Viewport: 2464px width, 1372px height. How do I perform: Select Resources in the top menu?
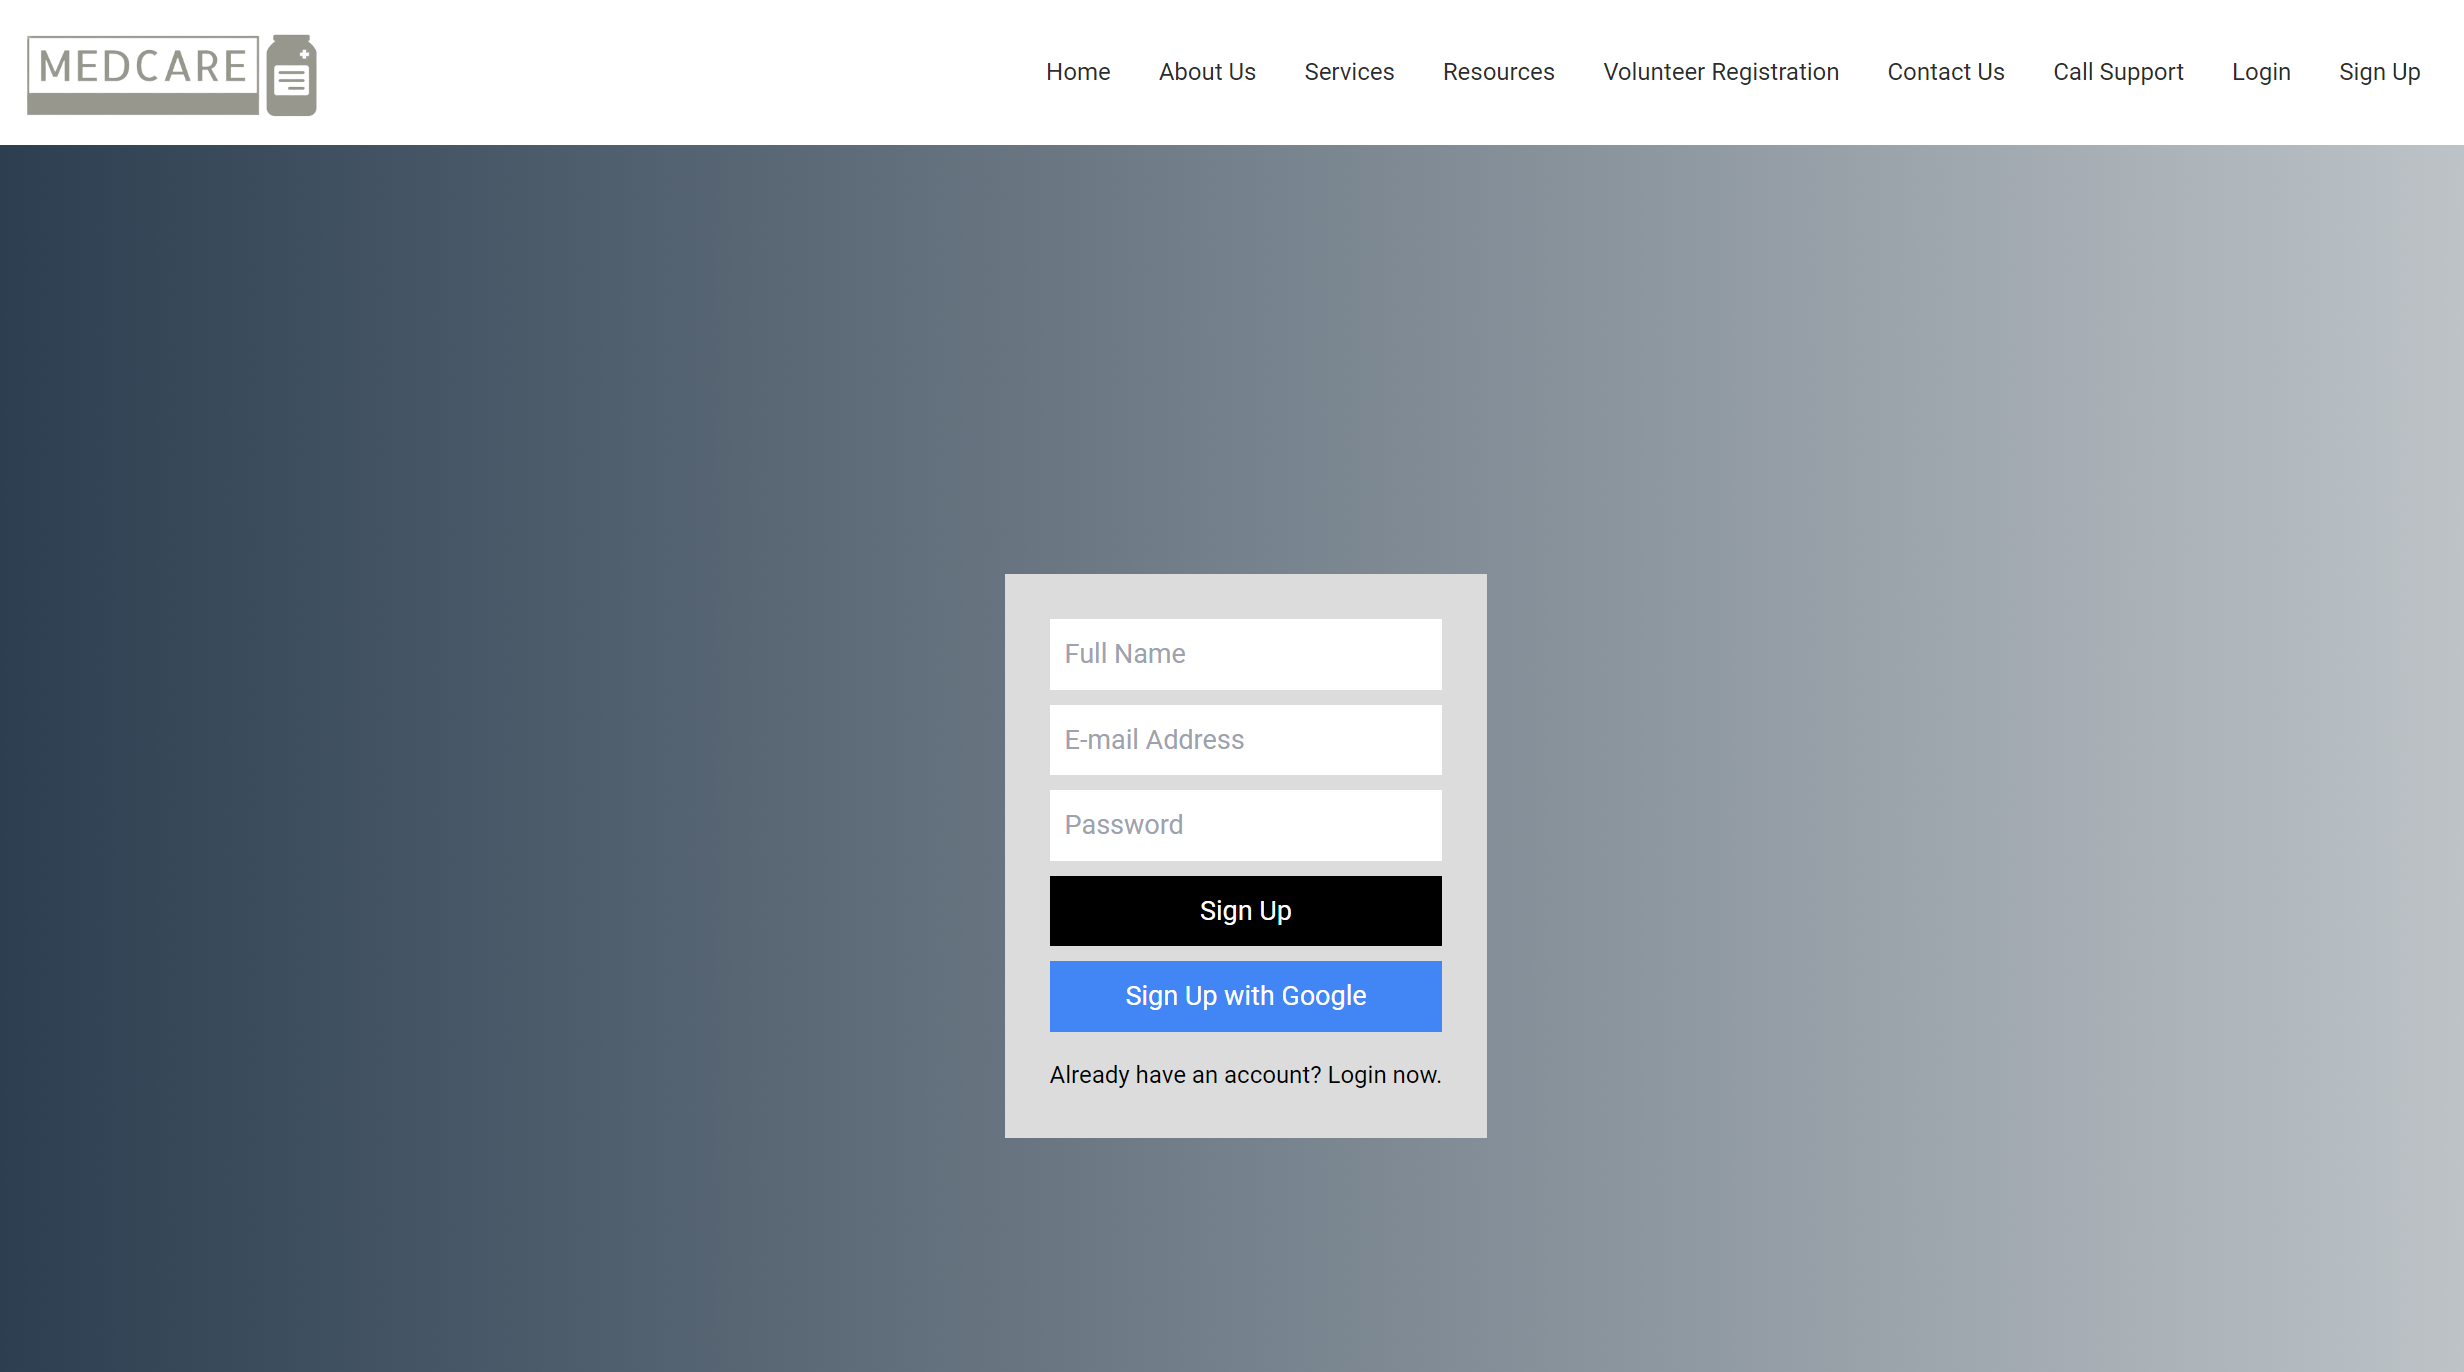tap(1498, 72)
